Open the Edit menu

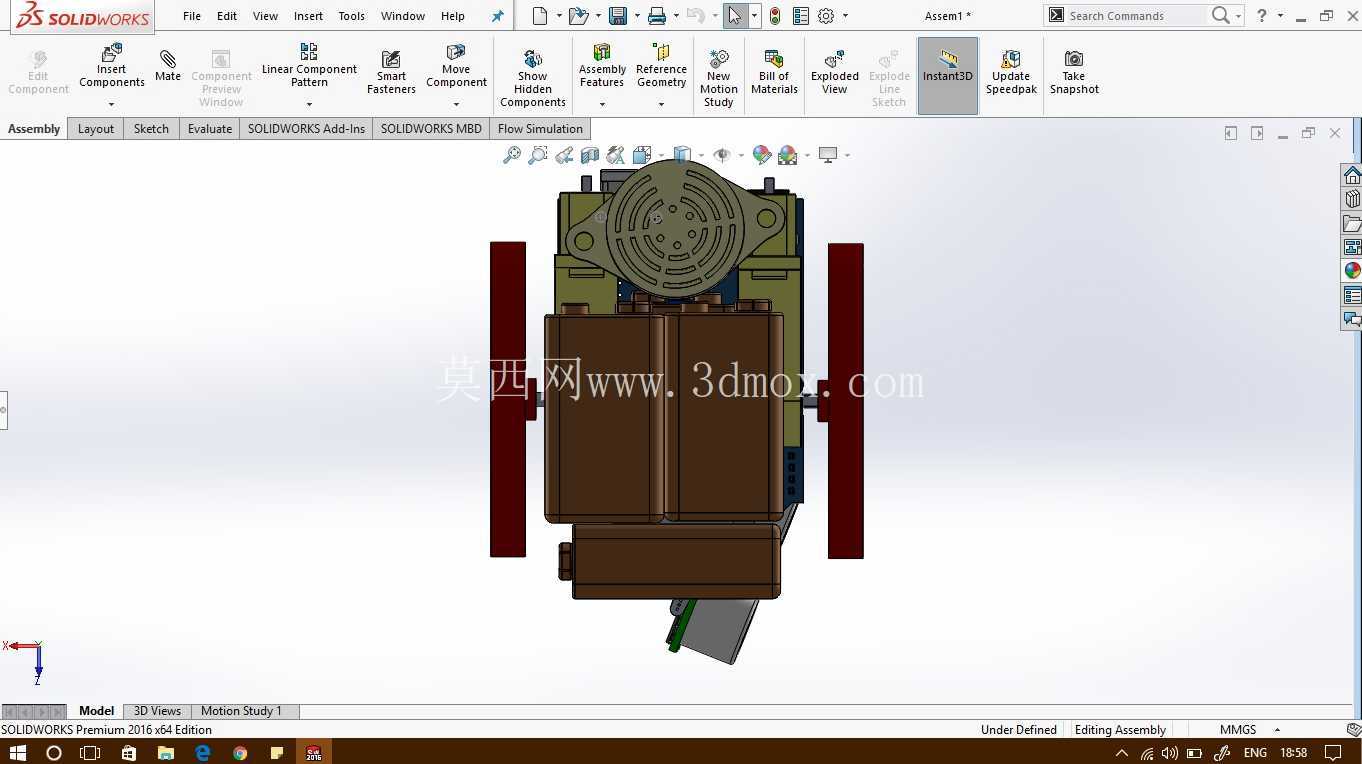click(227, 16)
